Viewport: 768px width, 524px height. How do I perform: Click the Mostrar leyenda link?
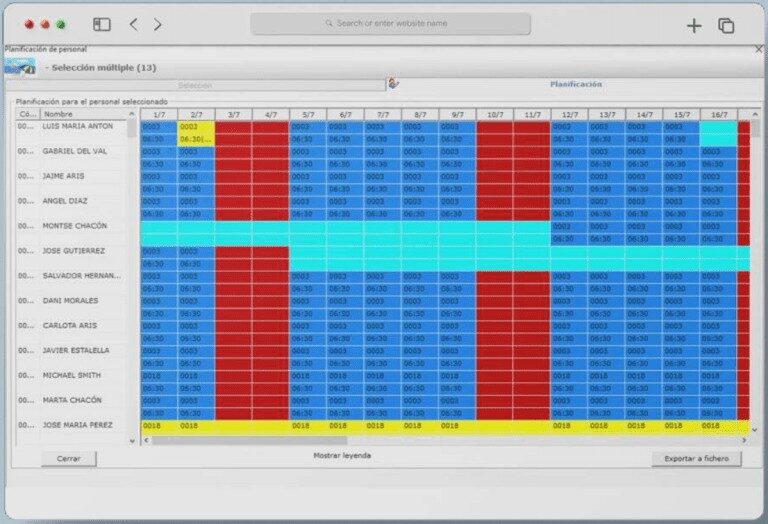pos(342,455)
